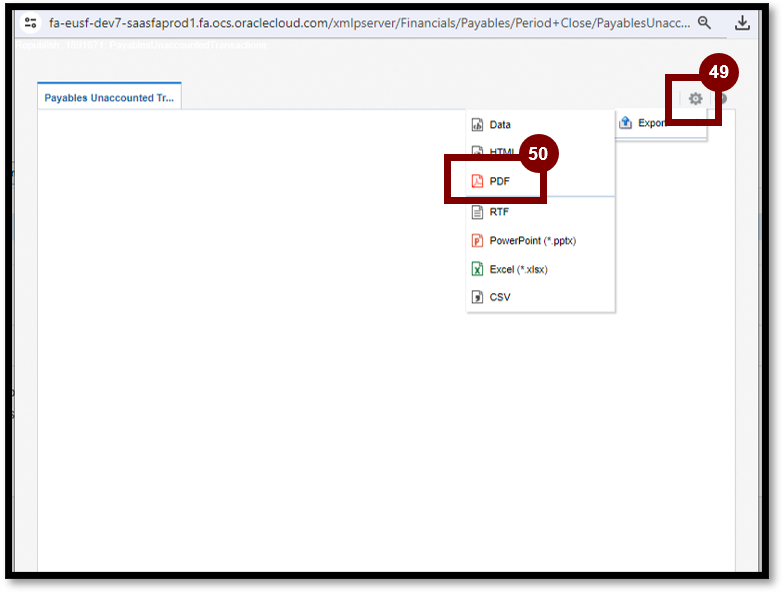Screen dimensions: 782x592
Task: View site information icon in address bar
Action: click(x=30, y=23)
